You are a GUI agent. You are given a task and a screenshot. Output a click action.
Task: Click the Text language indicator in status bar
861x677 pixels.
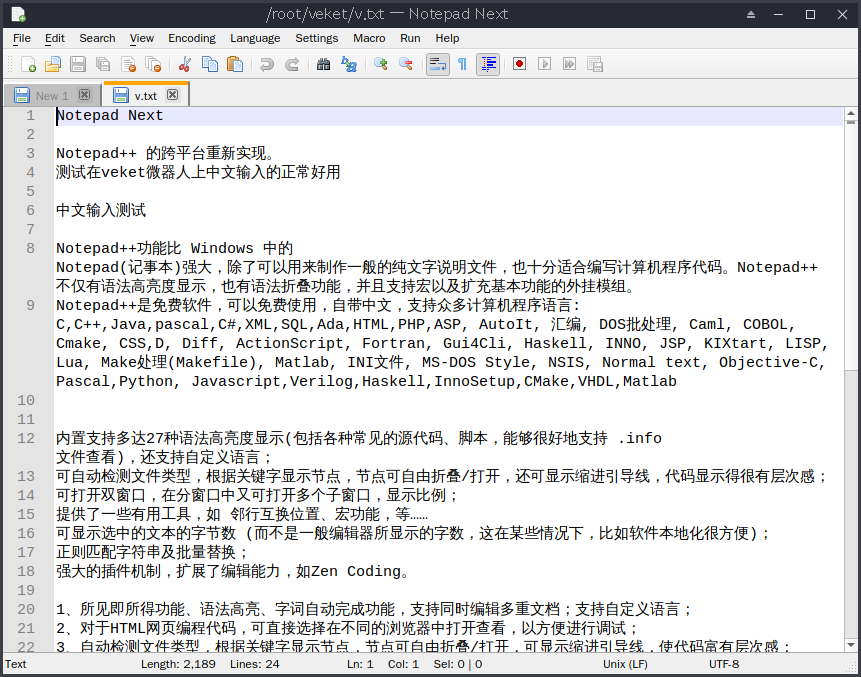[16, 664]
